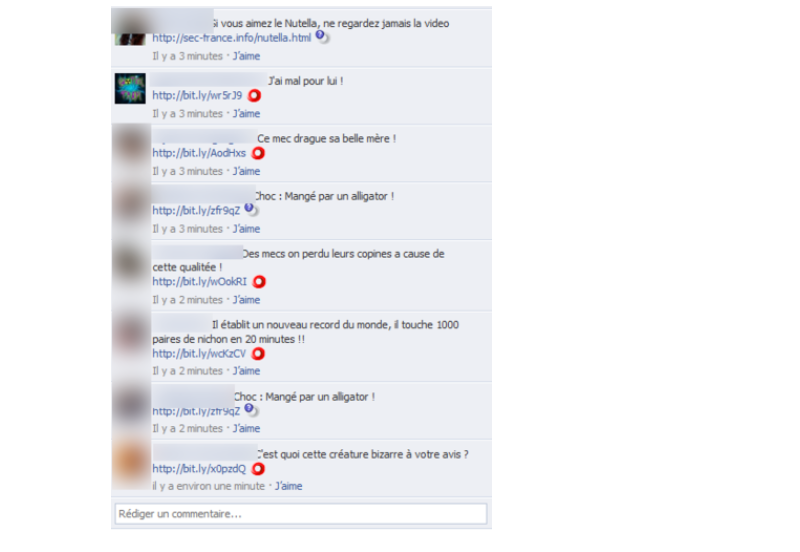This screenshot has height=552, width=800.
Task: Follow the bit.ly/AodHxs link
Action: (x=199, y=153)
